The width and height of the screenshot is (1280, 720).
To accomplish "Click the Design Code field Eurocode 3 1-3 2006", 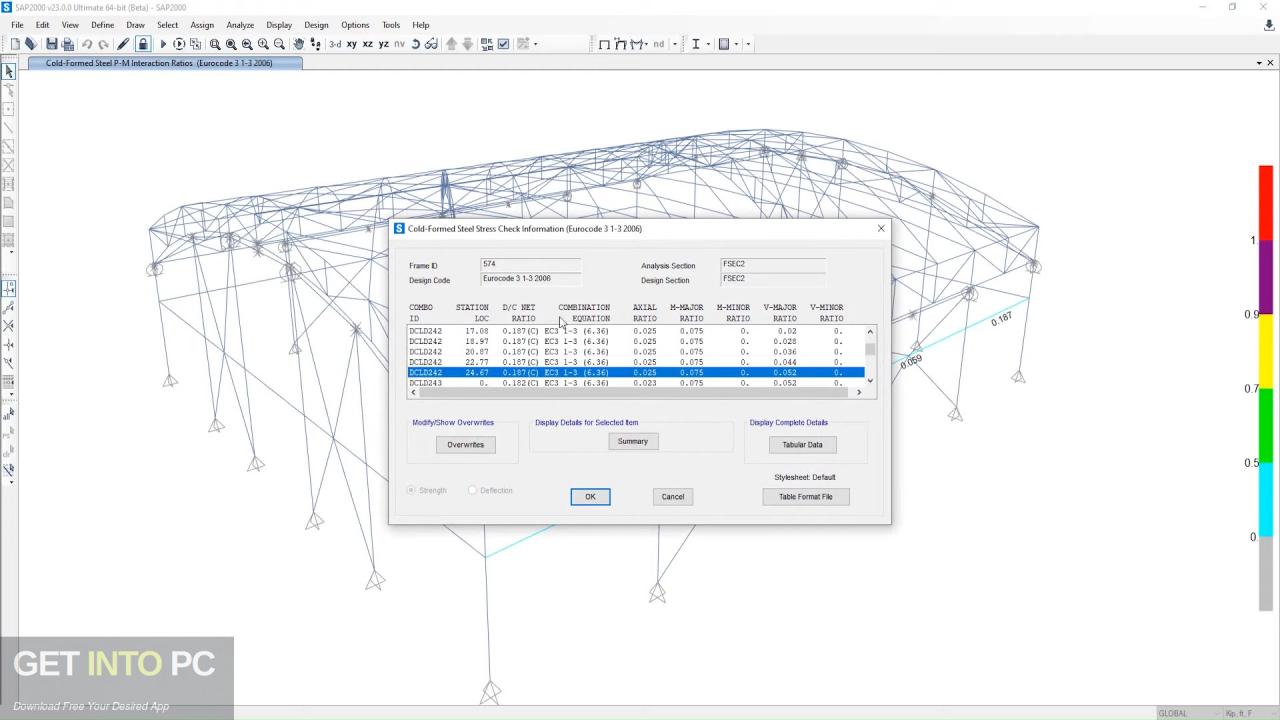I will pyautogui.click(x=530, y=279).
